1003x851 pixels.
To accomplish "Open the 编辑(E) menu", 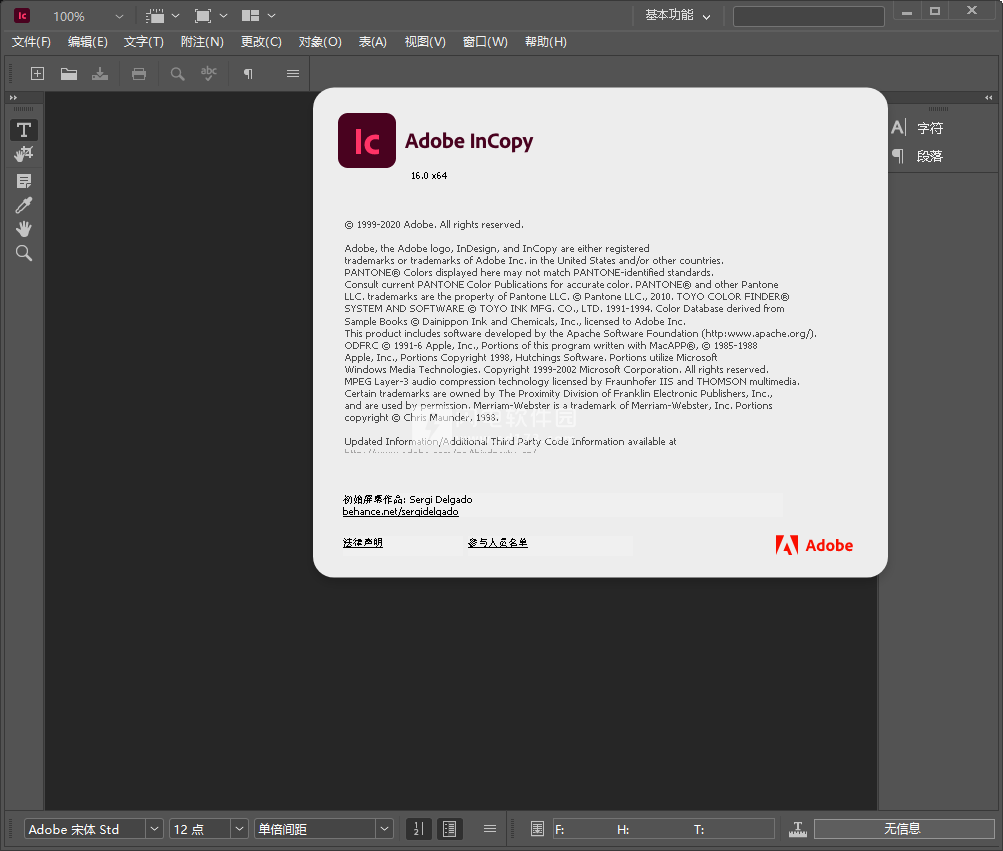I will [x=88, y=42].
